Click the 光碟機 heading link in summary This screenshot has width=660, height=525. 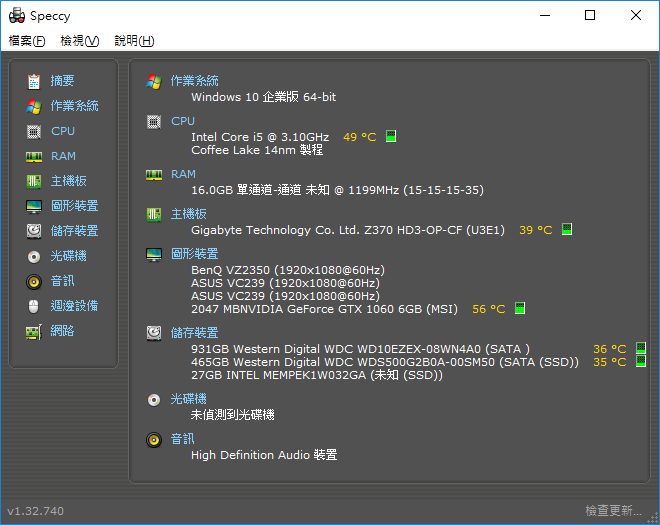click(189, 399)
